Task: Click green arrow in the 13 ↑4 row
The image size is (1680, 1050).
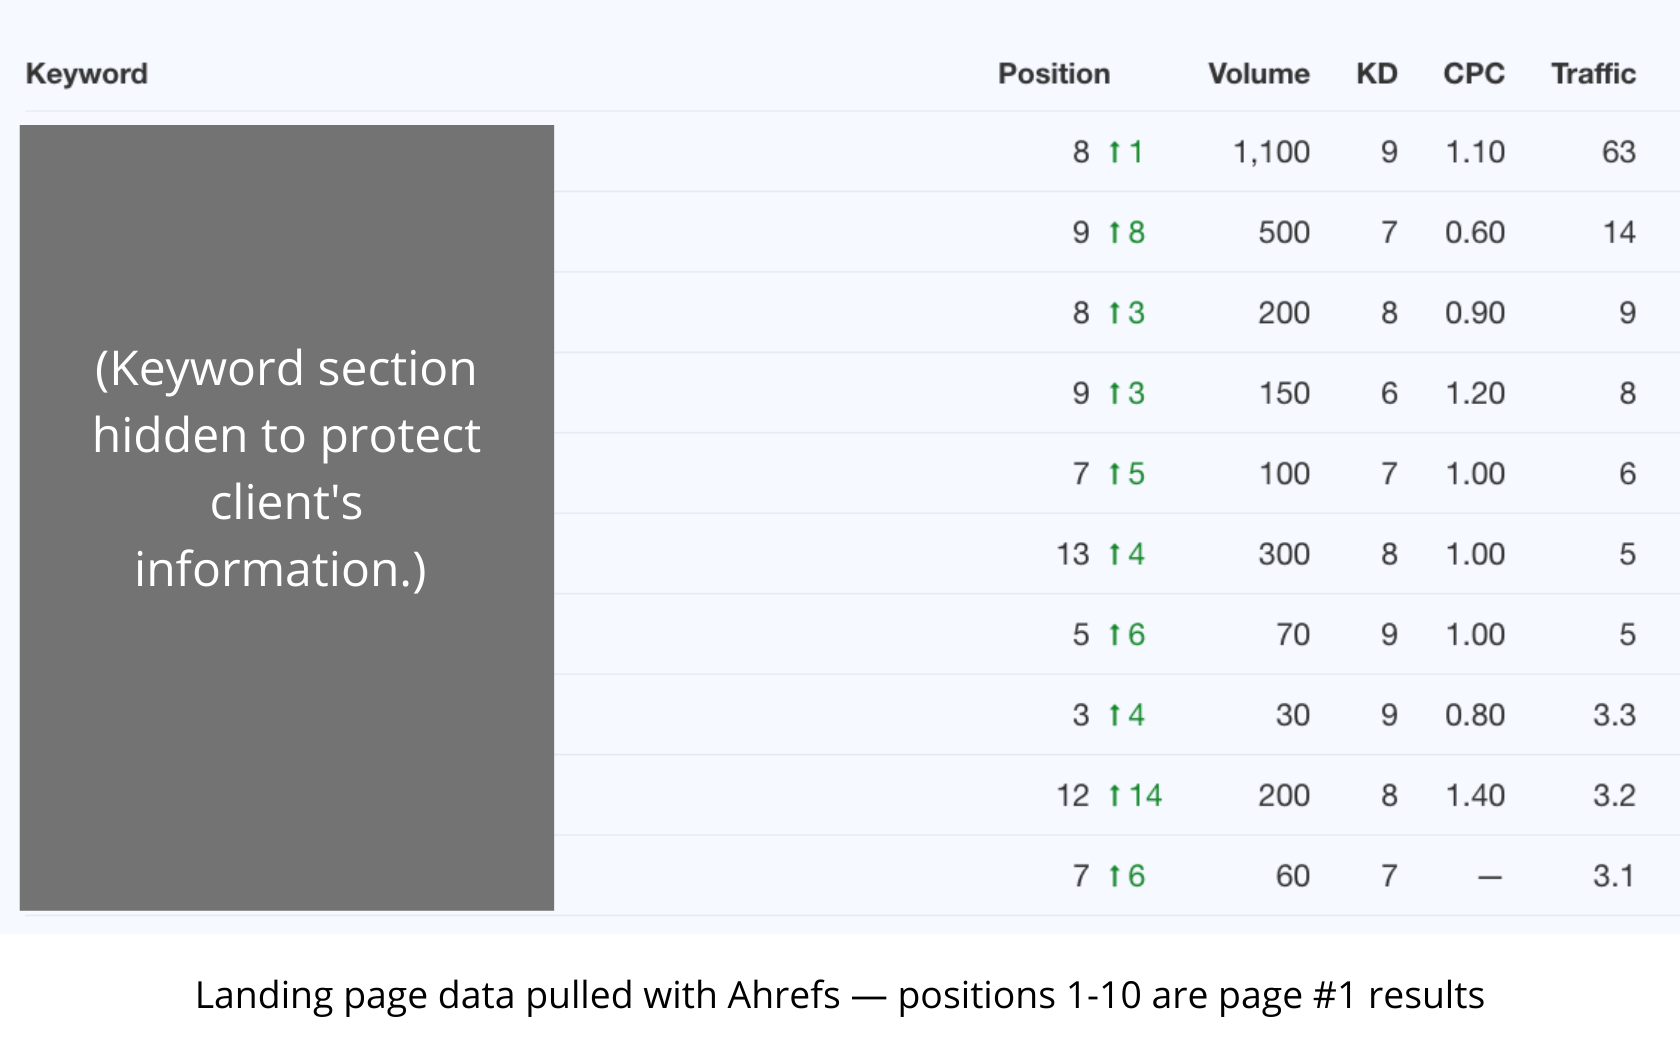Action: tap(1114, 555)
